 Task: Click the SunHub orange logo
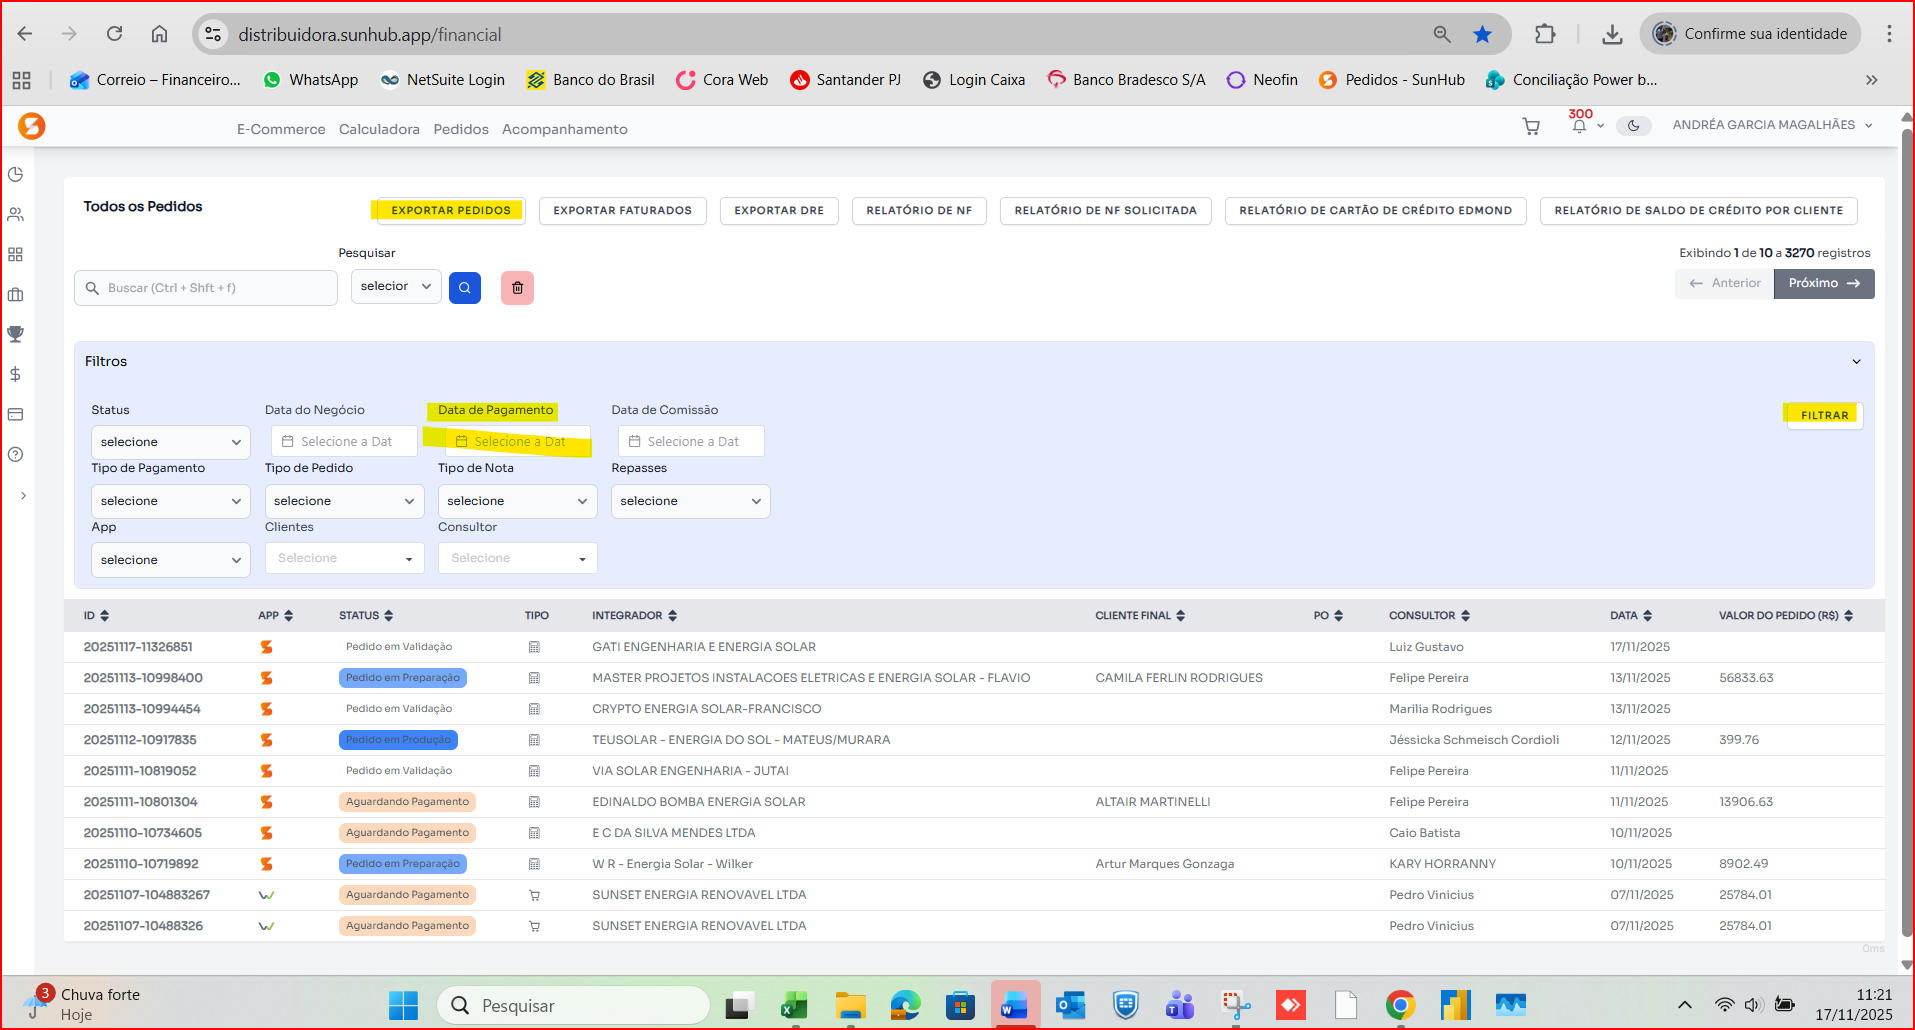(x=32, y=126)
